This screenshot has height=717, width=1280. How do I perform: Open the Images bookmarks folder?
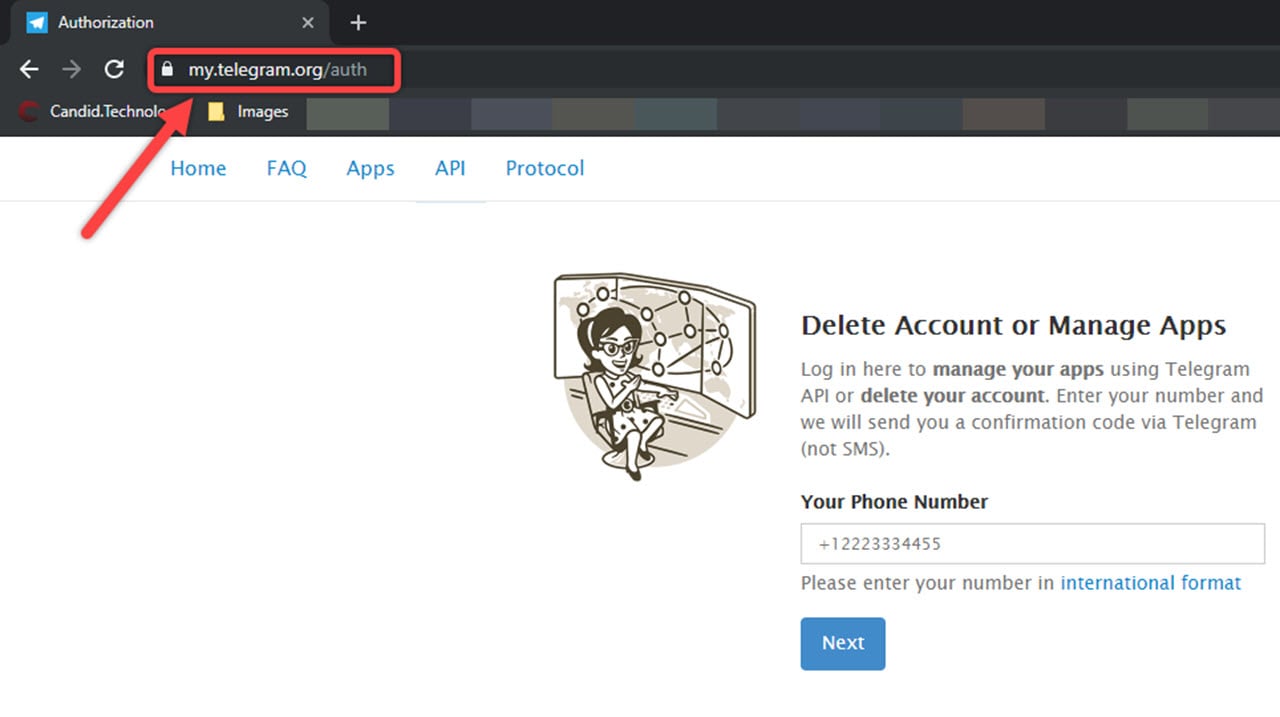click(x=248, y=112)
